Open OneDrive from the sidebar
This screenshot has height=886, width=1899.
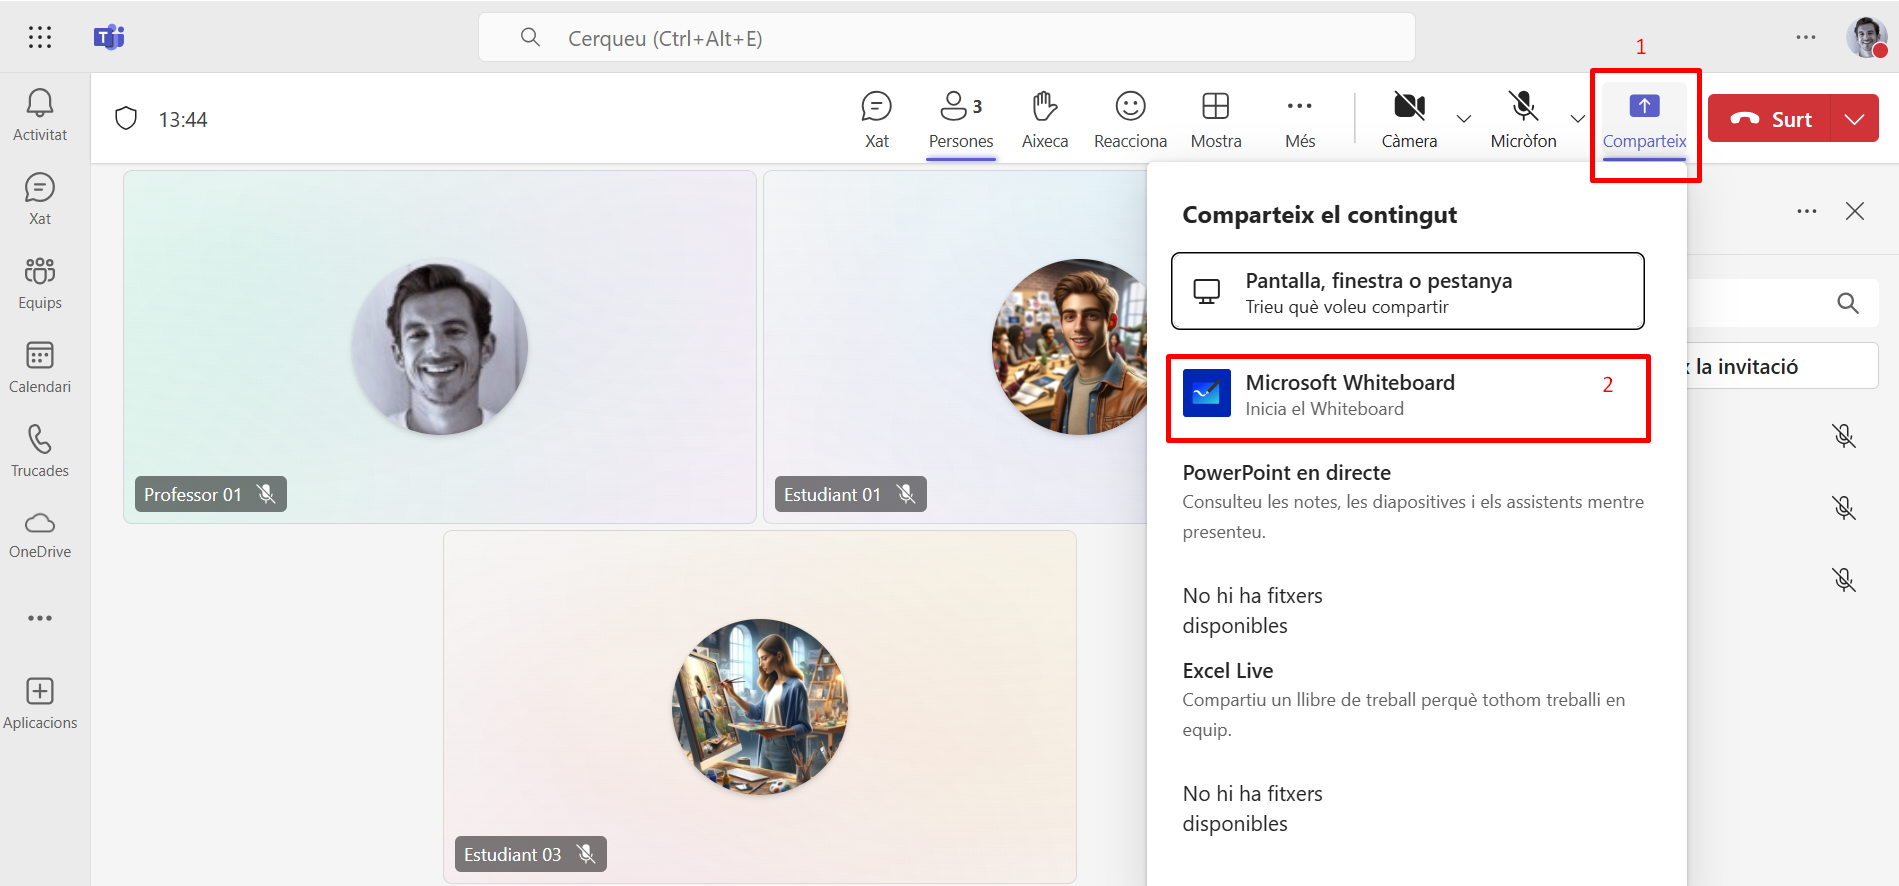[40, 534]
